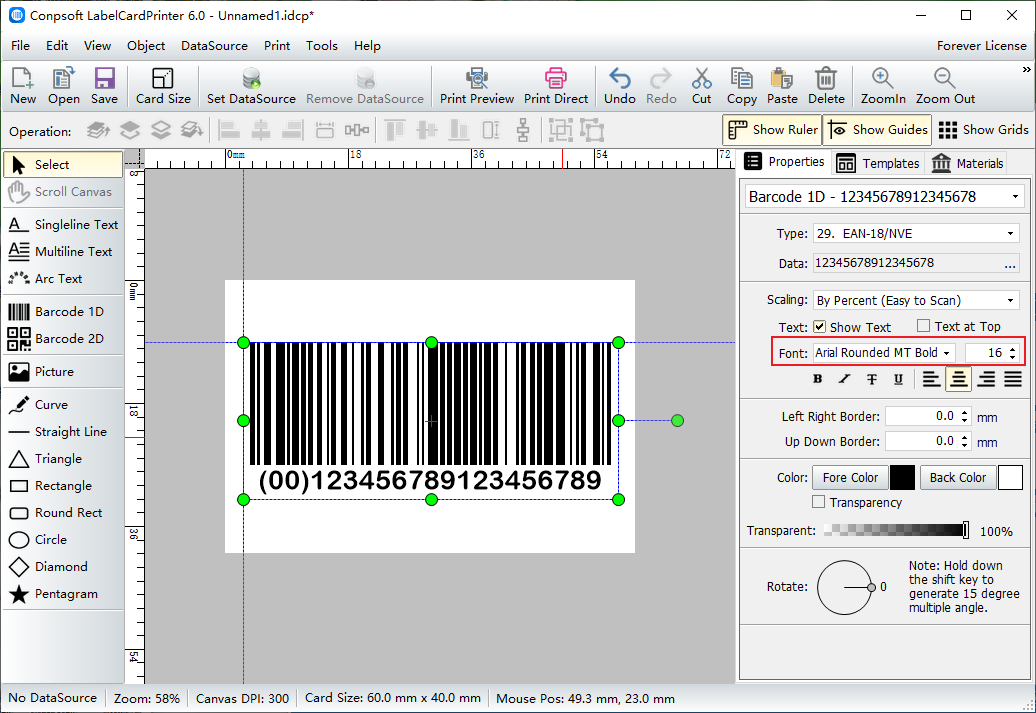Open the DataSource menu
This screenshot has width=1036, height=713.
[x=214, y=46]
